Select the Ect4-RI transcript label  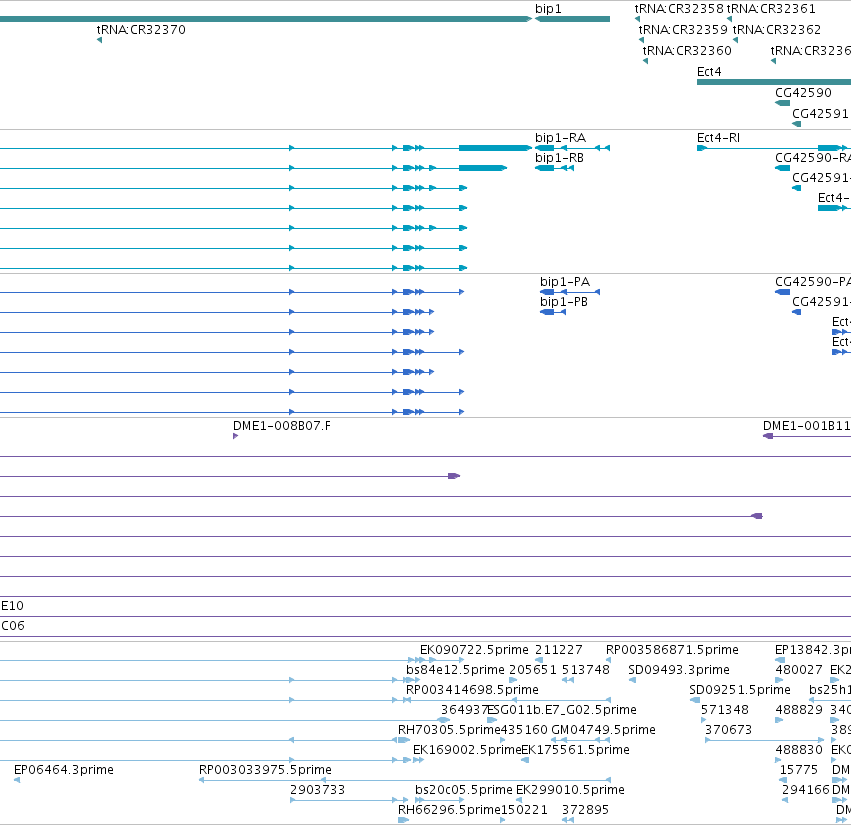(x=718, y=137)
